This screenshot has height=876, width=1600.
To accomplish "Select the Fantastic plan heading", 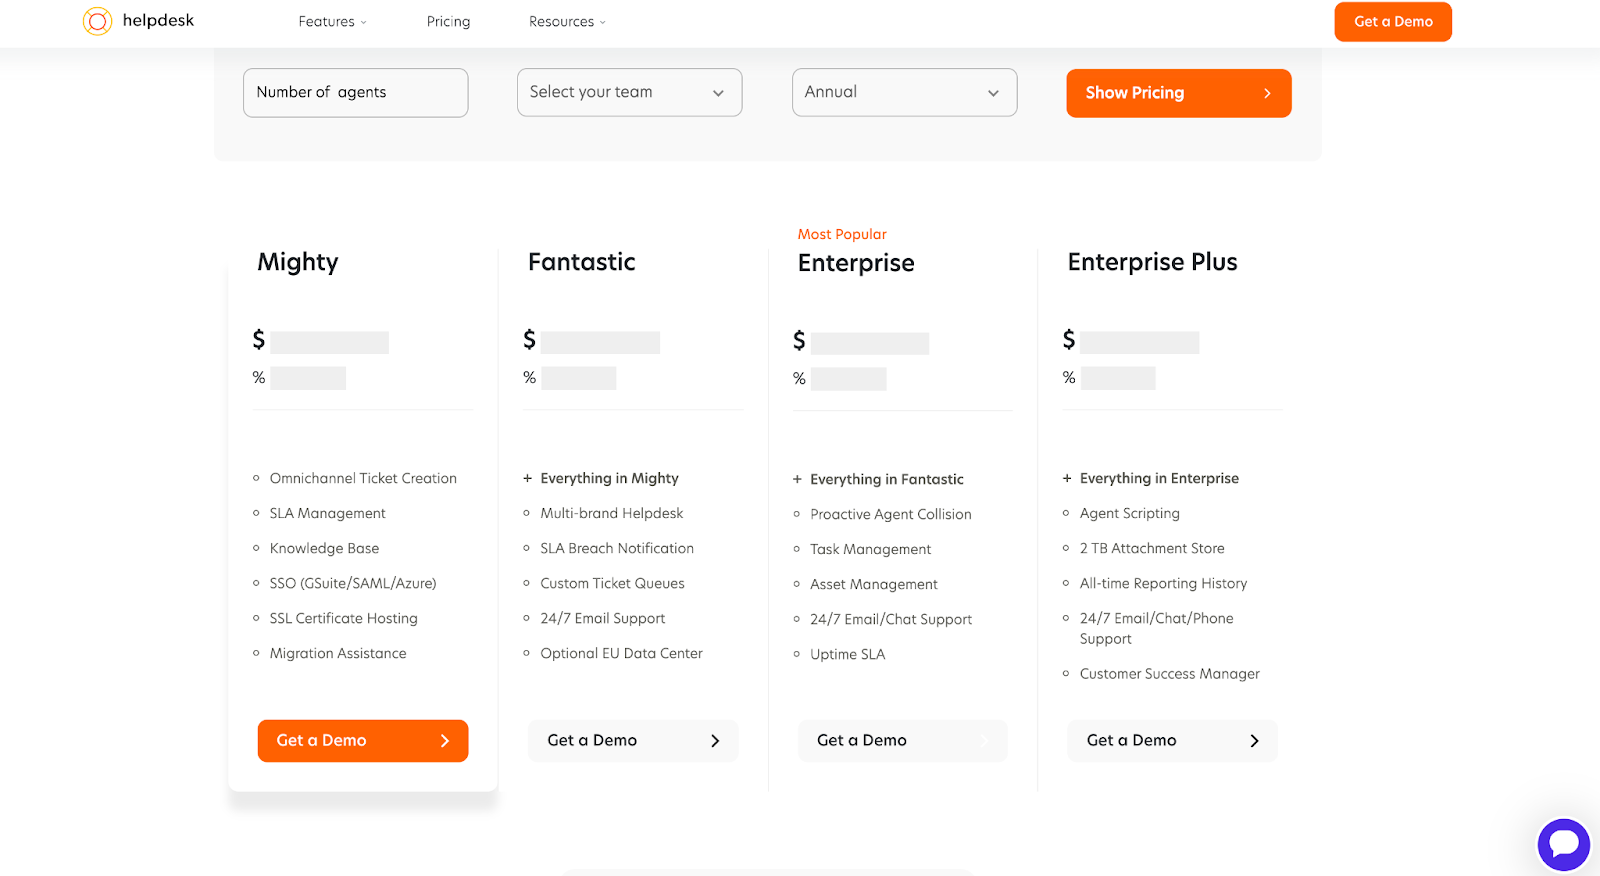I will pyautogui.click(x=582, y=262).
